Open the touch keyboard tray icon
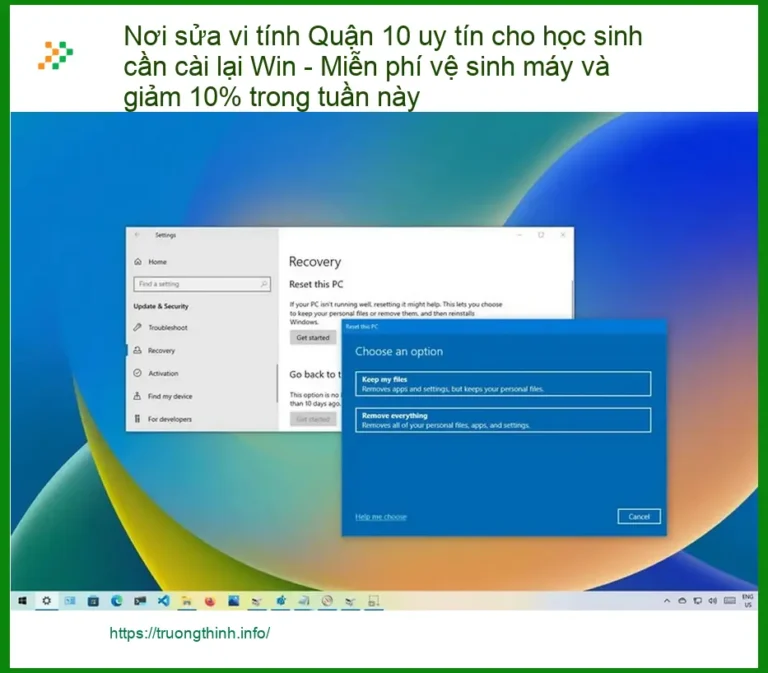768x673 pixels. (730, 601)
